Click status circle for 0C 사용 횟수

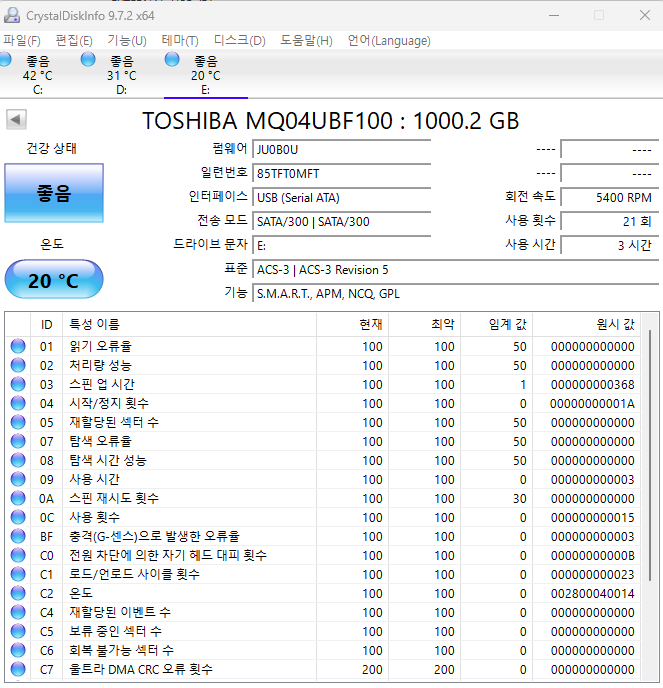18,517
